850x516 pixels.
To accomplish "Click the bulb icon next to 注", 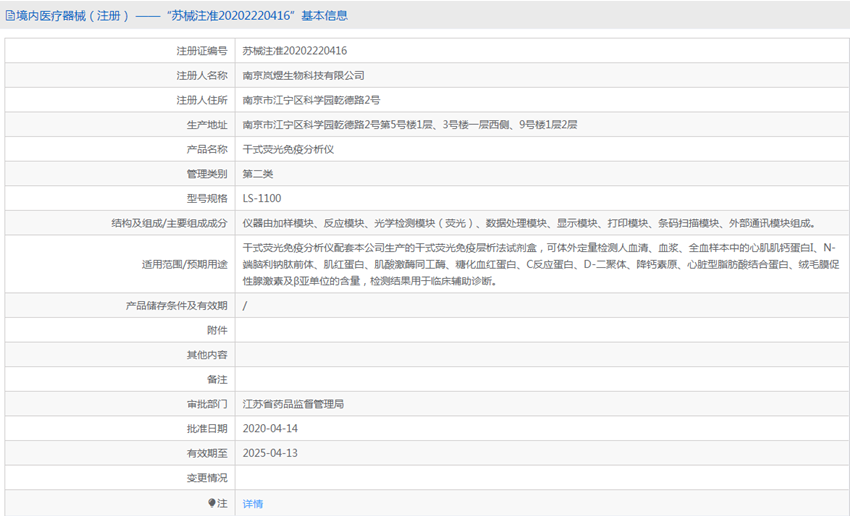I will tap(211, 503).
